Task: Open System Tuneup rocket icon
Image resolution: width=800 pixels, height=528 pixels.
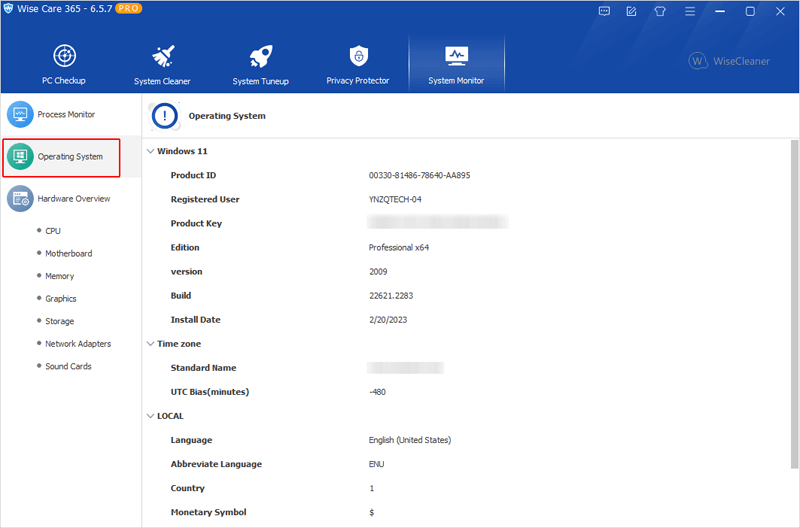Action: (x=261, y=56)
